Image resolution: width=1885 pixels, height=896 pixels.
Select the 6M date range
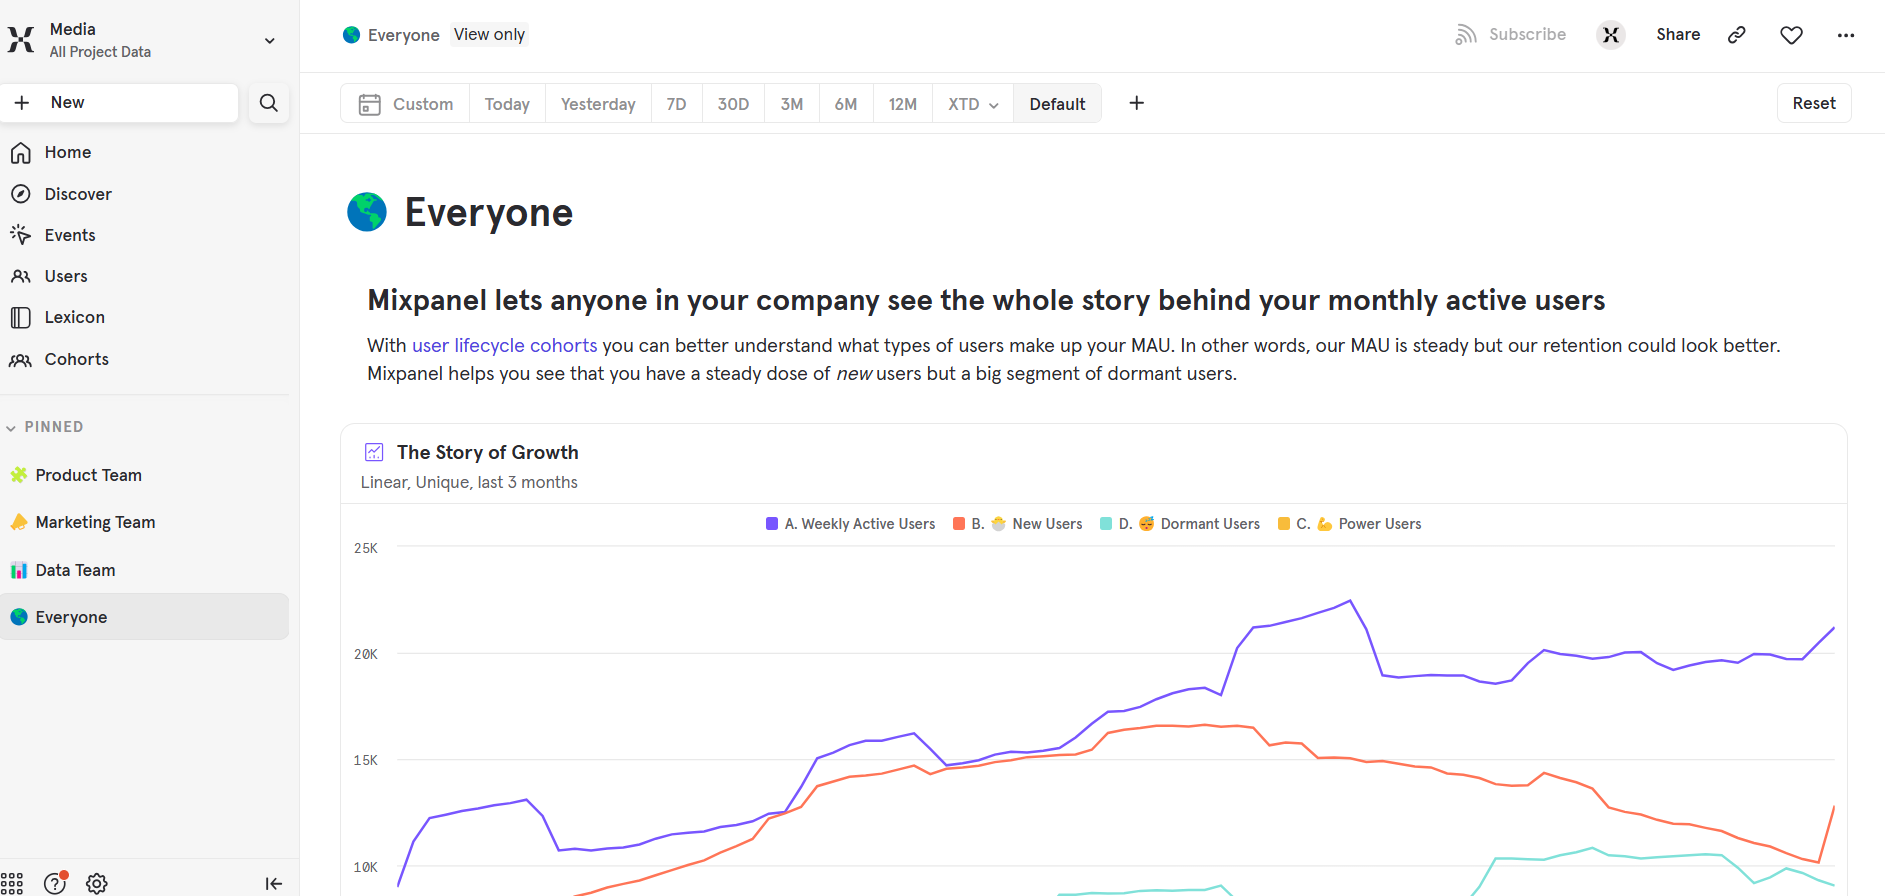(x=846, y=104)
